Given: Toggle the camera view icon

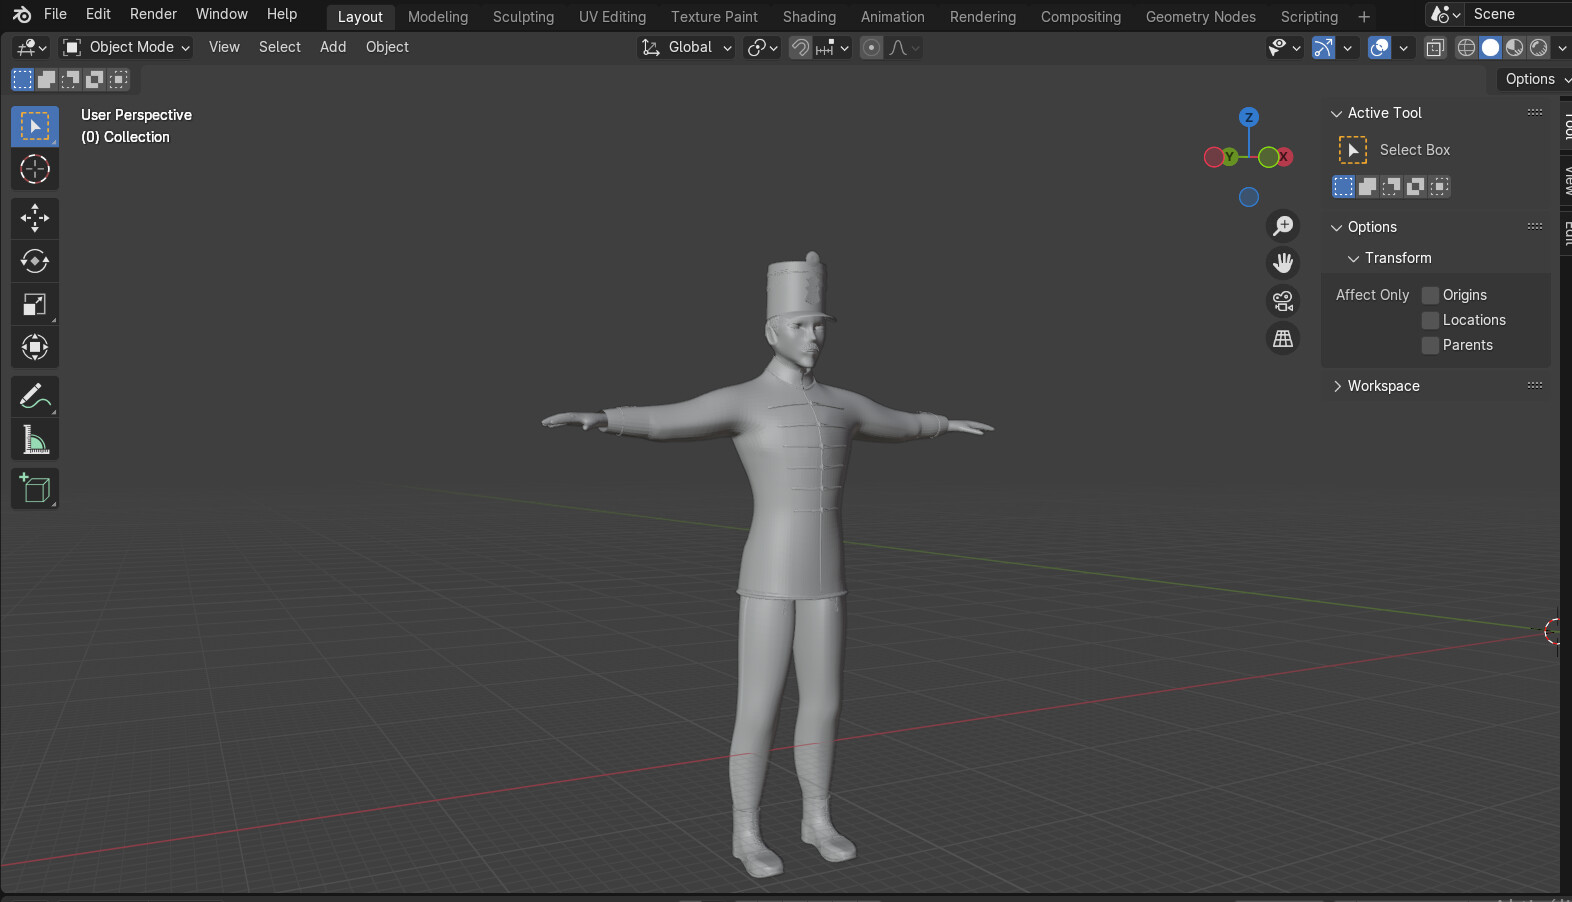Looking at the screenshot, I should [1283, 301].
